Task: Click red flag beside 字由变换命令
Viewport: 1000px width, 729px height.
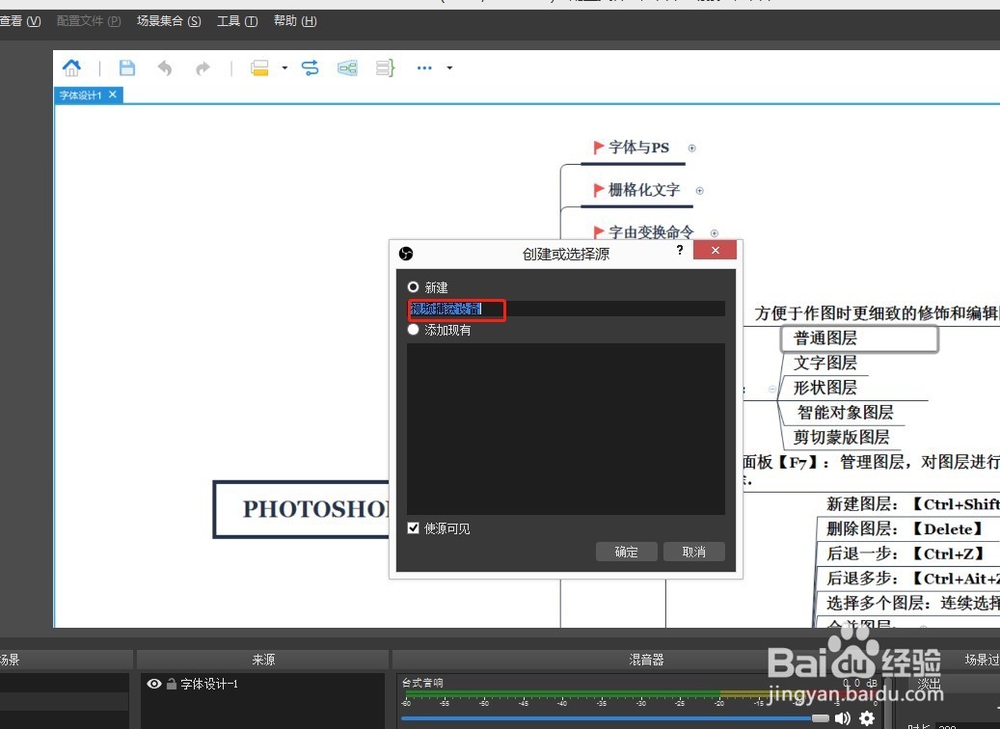Action: (598, 232)
